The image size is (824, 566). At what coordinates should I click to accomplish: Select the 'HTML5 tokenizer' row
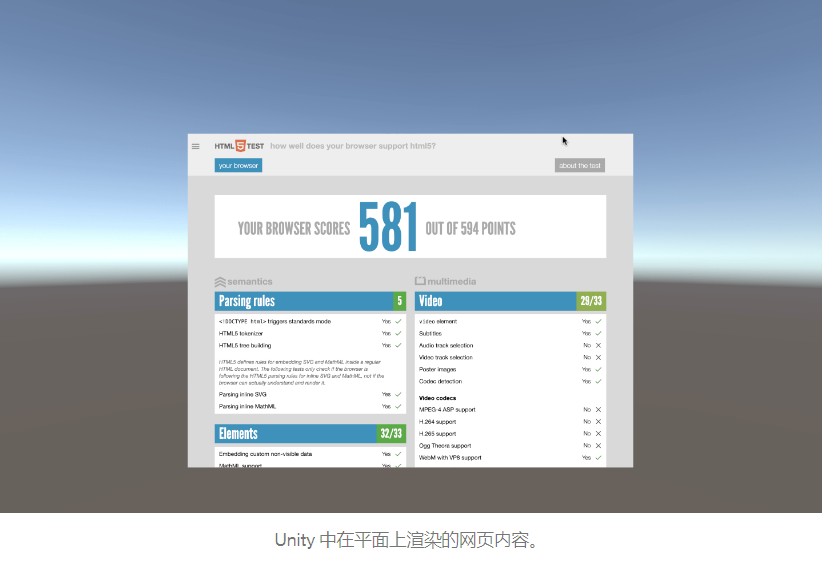click(310, 334)
